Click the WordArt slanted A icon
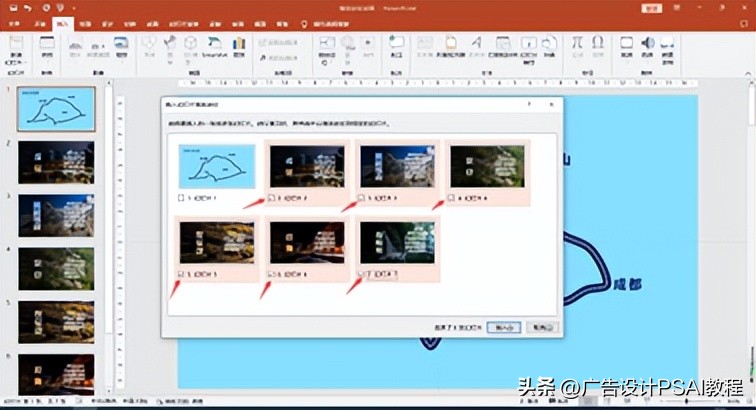Viewport: 756px width, 410px height. tap(476, 42)
